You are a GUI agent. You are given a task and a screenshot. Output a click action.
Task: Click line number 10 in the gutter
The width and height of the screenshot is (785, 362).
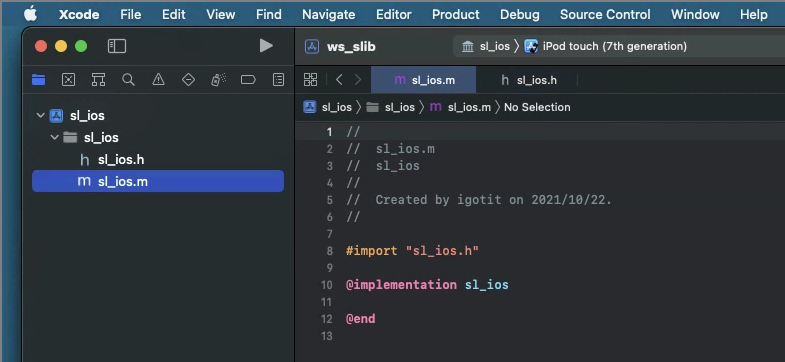click(326, 285)
